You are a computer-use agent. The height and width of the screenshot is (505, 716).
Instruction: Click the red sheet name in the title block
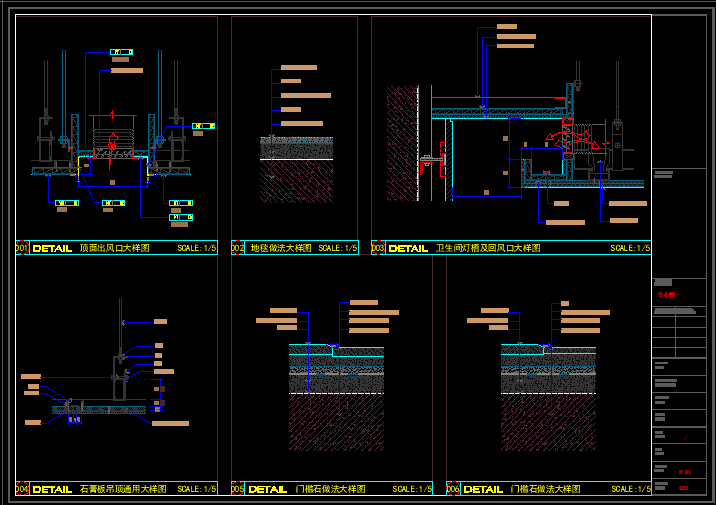coord(669,295)
